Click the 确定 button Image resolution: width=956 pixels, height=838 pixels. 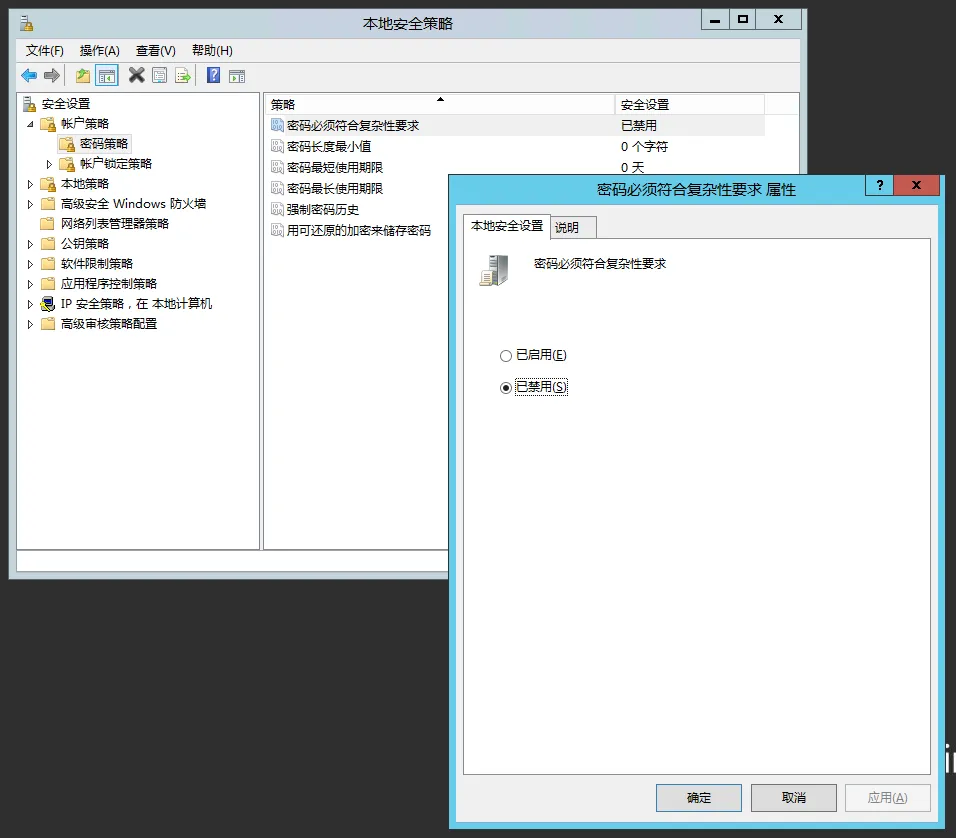pos(698,797)
